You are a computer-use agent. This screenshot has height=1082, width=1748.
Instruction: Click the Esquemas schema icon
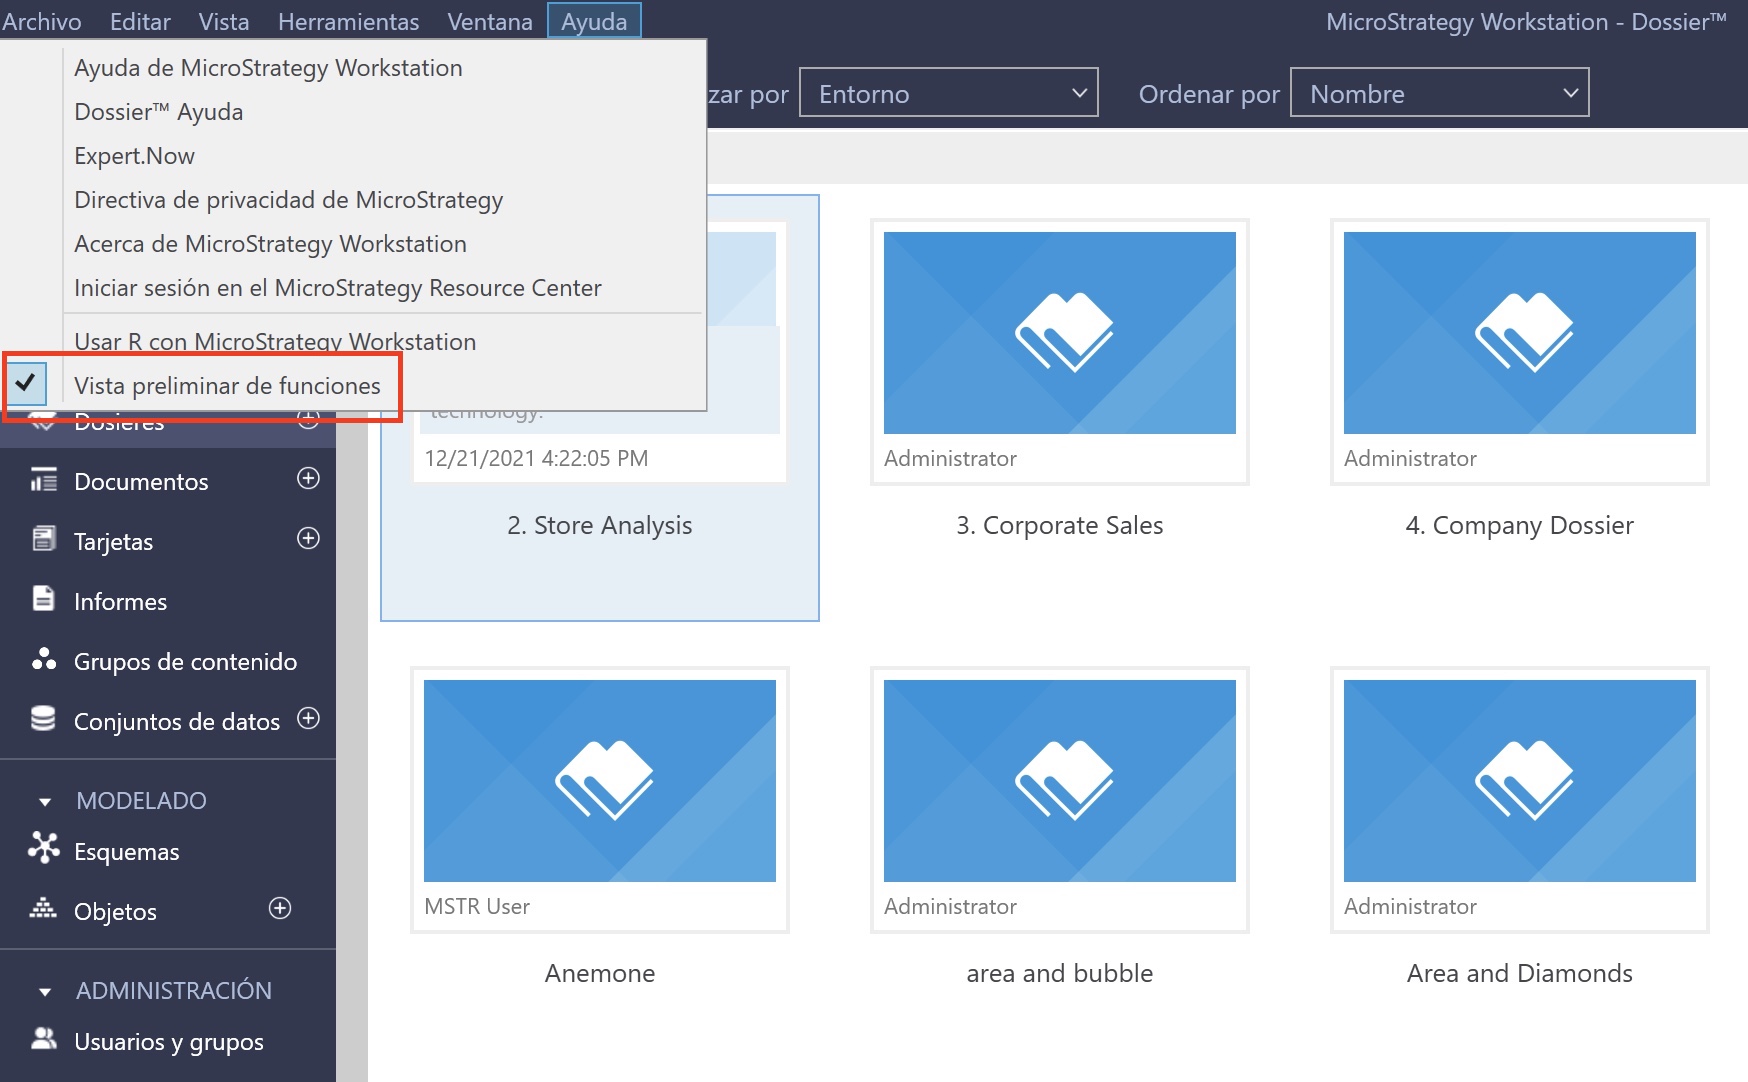point(43,848)
